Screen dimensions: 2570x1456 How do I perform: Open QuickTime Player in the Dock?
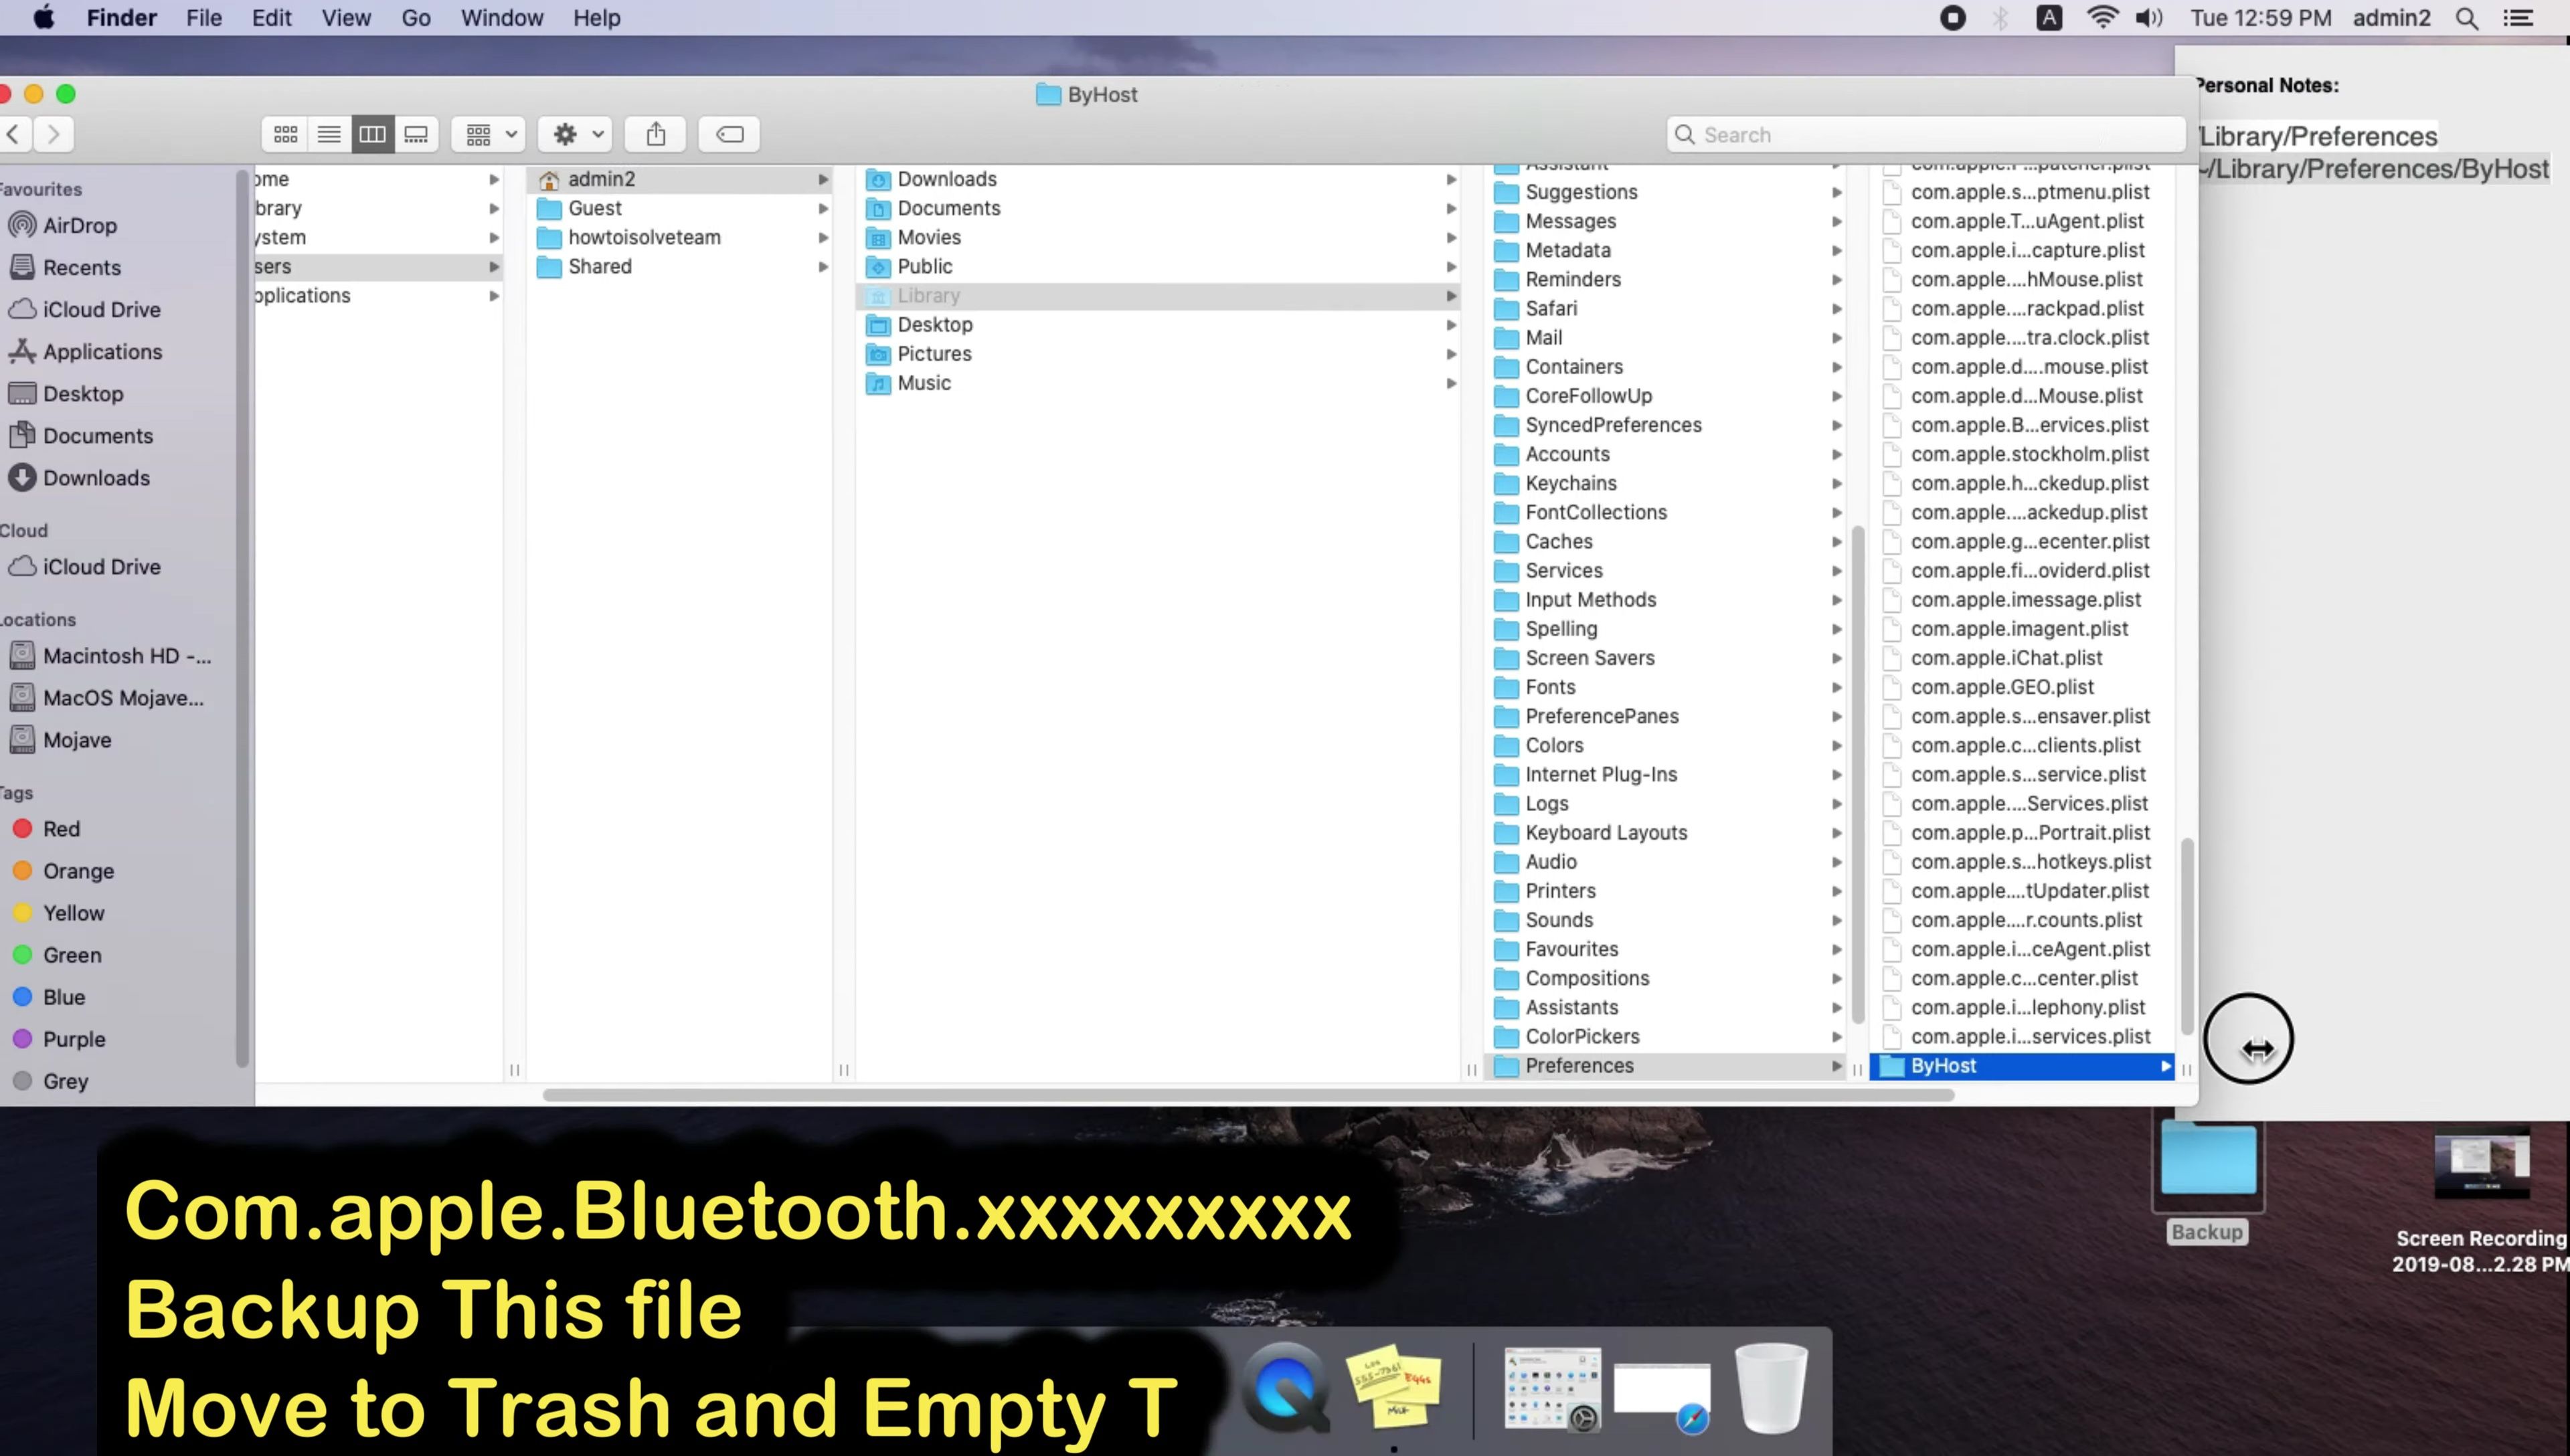click(1286, 1388)
